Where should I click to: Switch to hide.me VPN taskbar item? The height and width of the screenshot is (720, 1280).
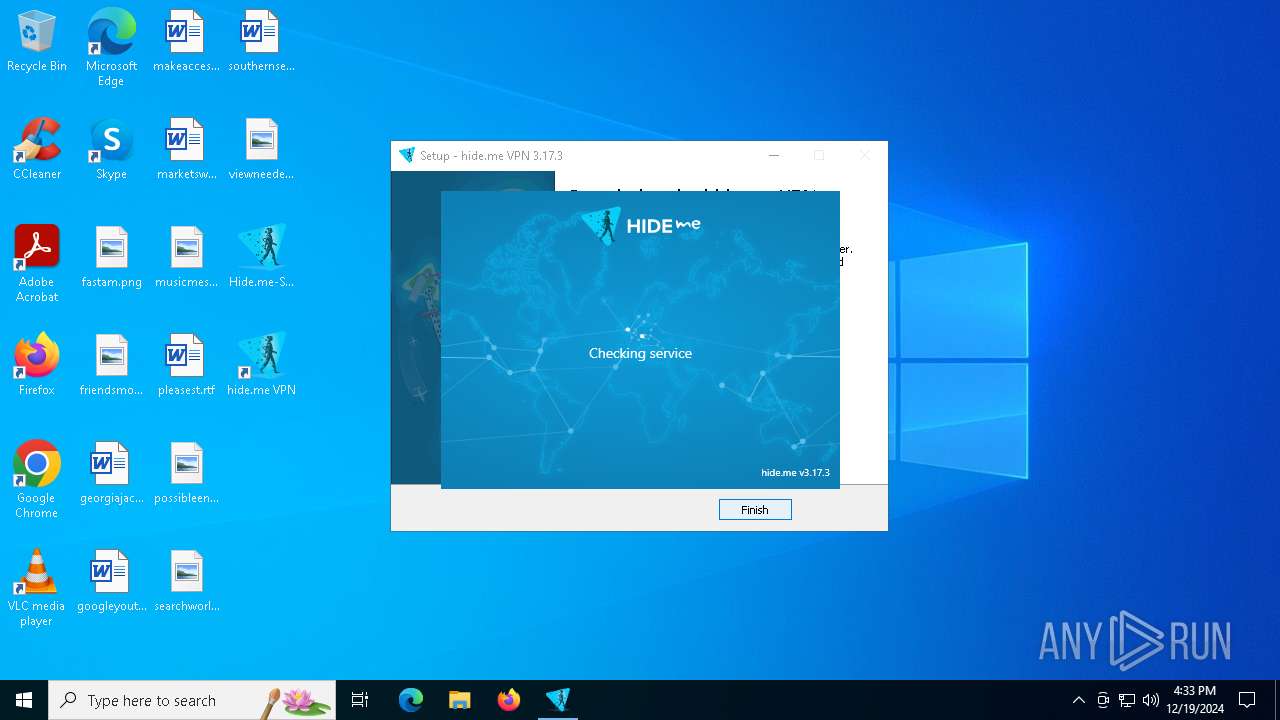pos(557,700)
